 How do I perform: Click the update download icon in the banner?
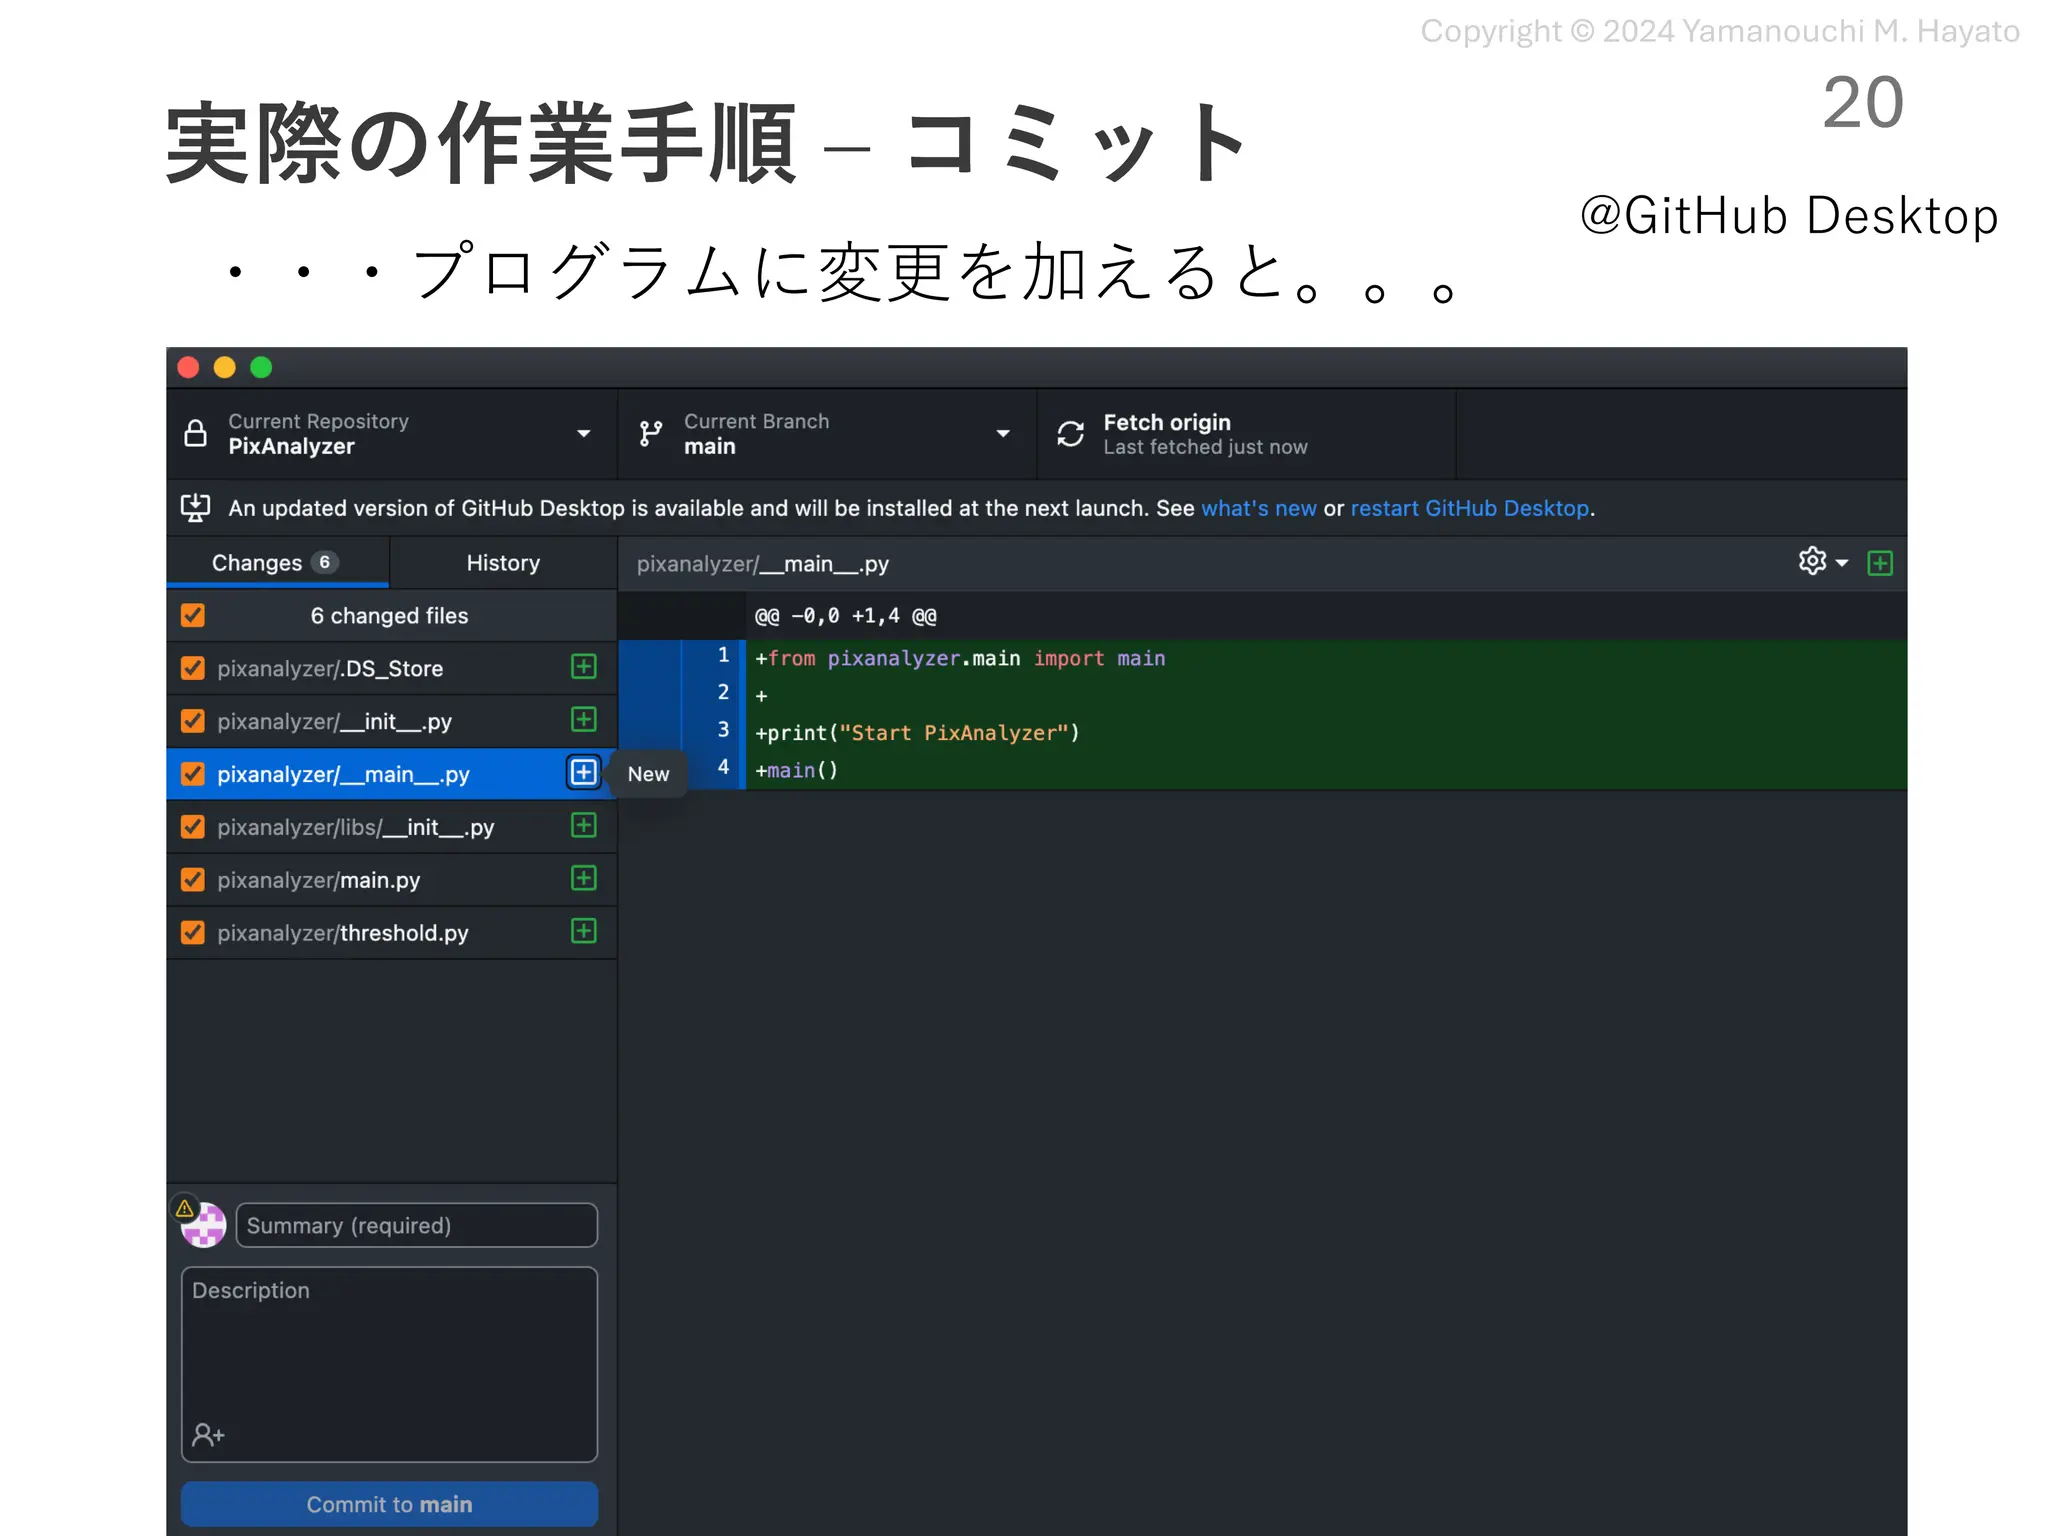[195, 507]
